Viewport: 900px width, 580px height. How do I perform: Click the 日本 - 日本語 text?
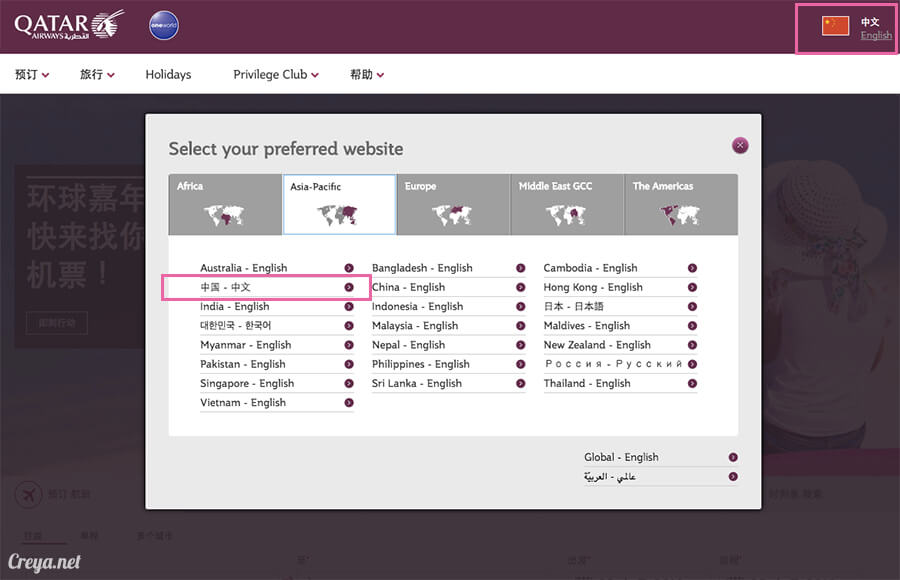coord(573,307)
